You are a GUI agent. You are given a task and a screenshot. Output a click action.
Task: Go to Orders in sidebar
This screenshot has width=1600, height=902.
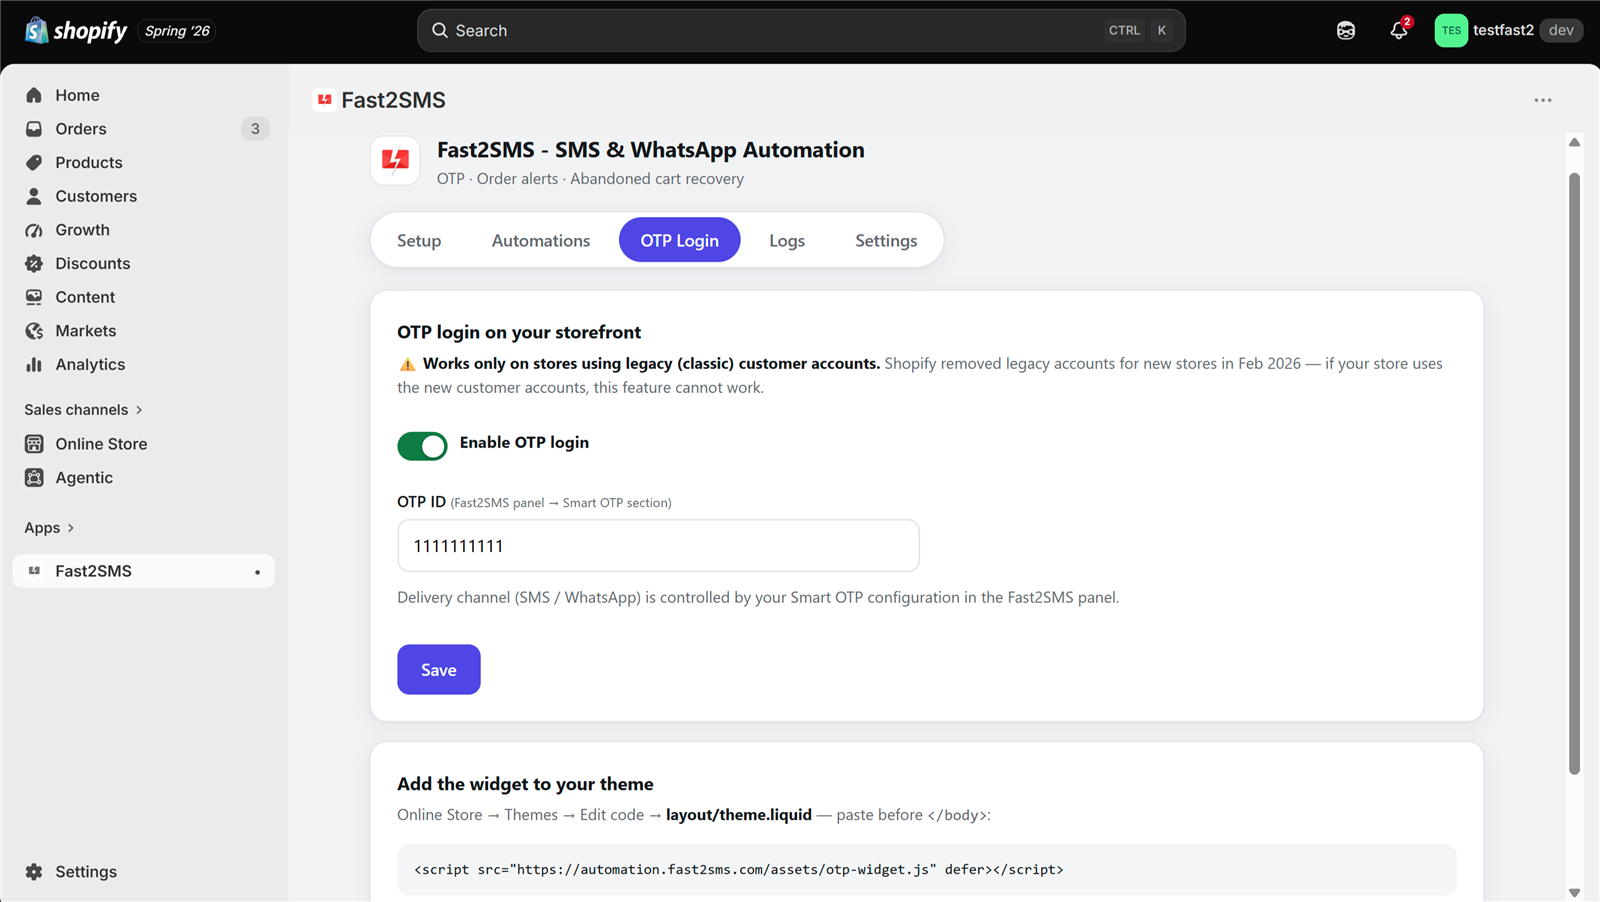144,129
